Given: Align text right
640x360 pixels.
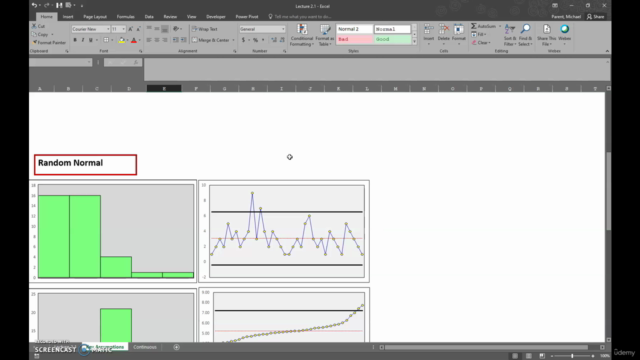Looking at the screenshot, I should pyautogui.click(x=165, y=40).
